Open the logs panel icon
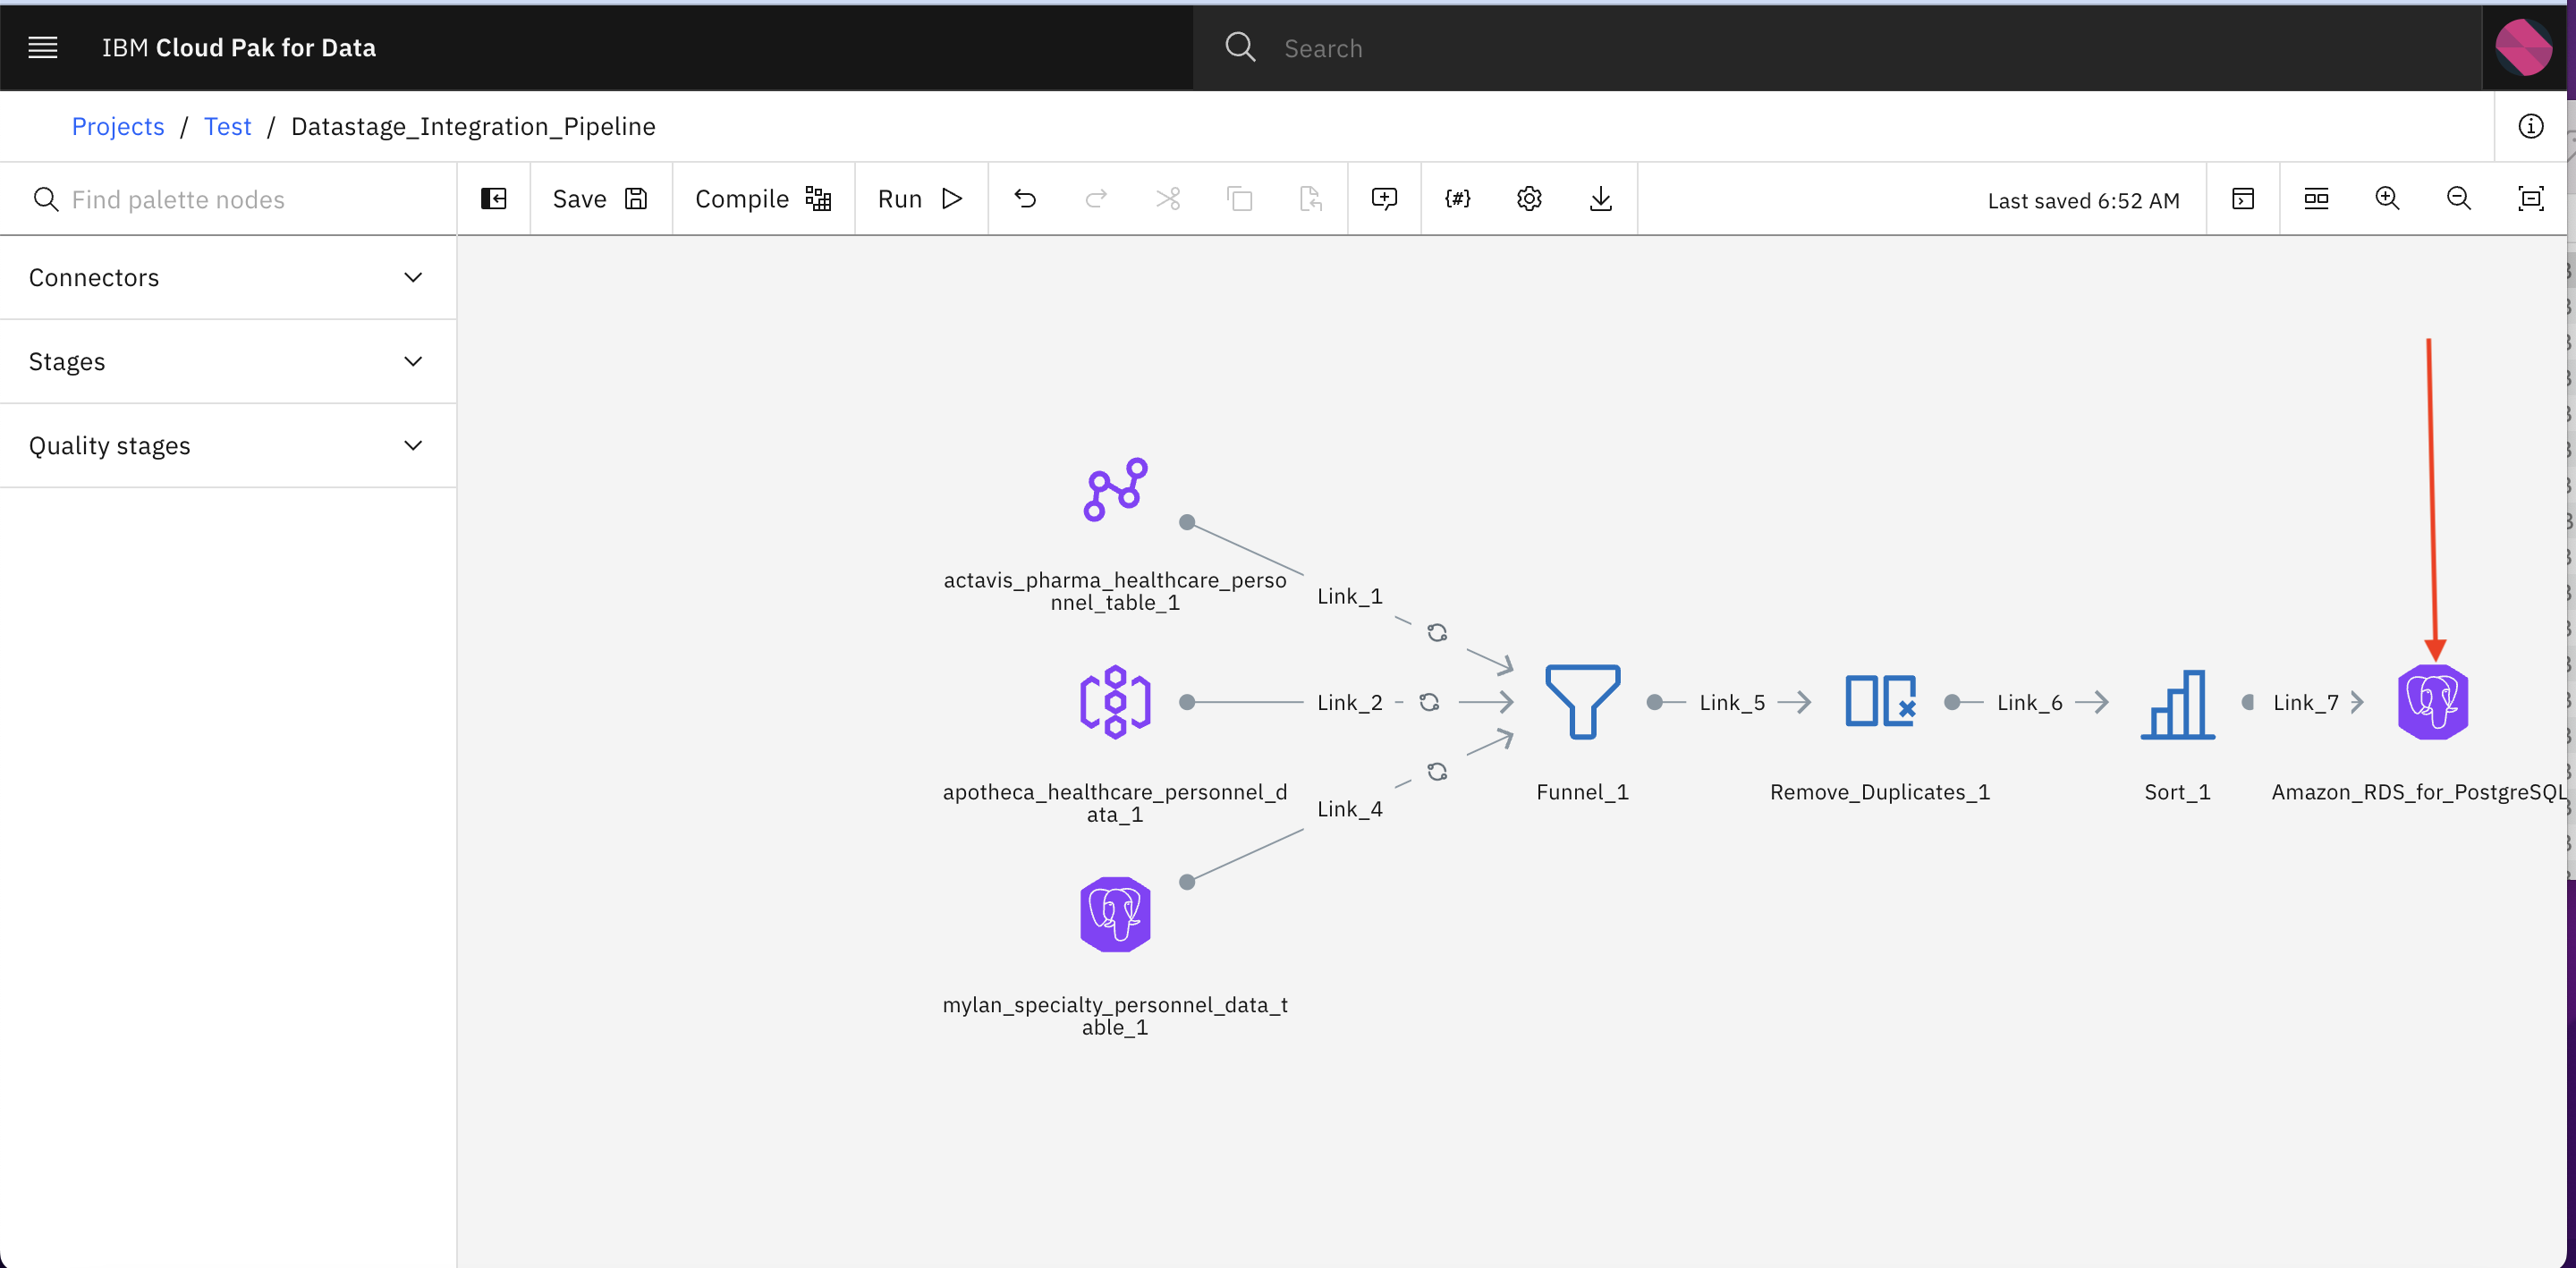The image size is (2576, 1268). tap(2242, 198)
